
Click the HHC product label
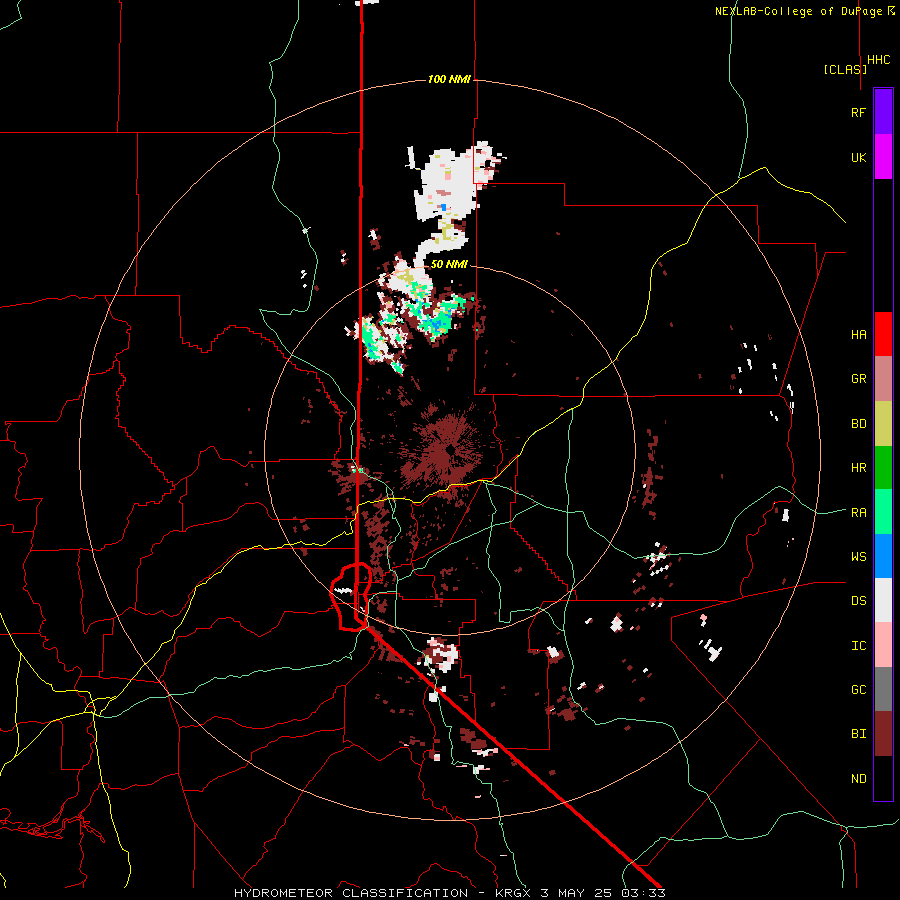879,60
